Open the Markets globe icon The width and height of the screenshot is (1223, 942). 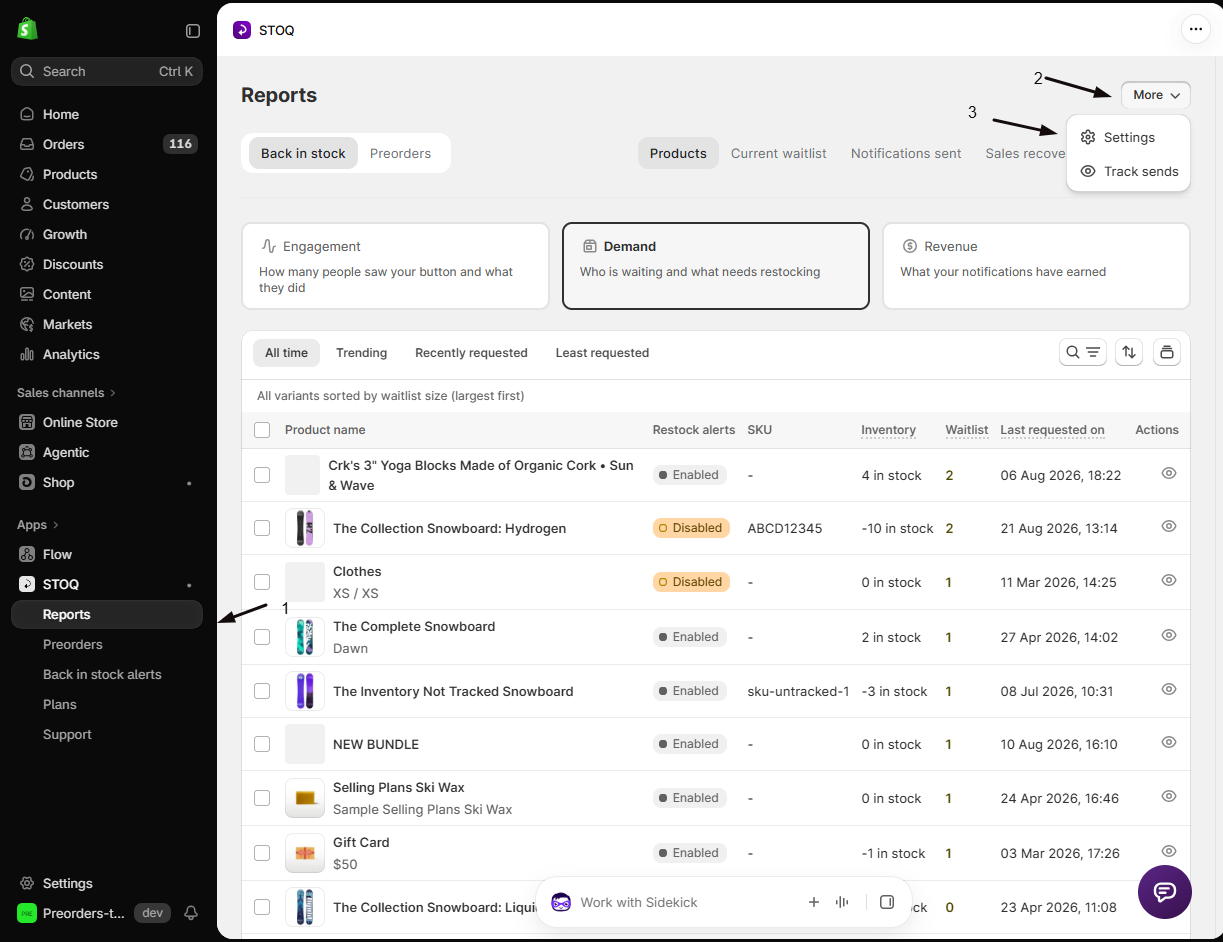click(27, 324)
